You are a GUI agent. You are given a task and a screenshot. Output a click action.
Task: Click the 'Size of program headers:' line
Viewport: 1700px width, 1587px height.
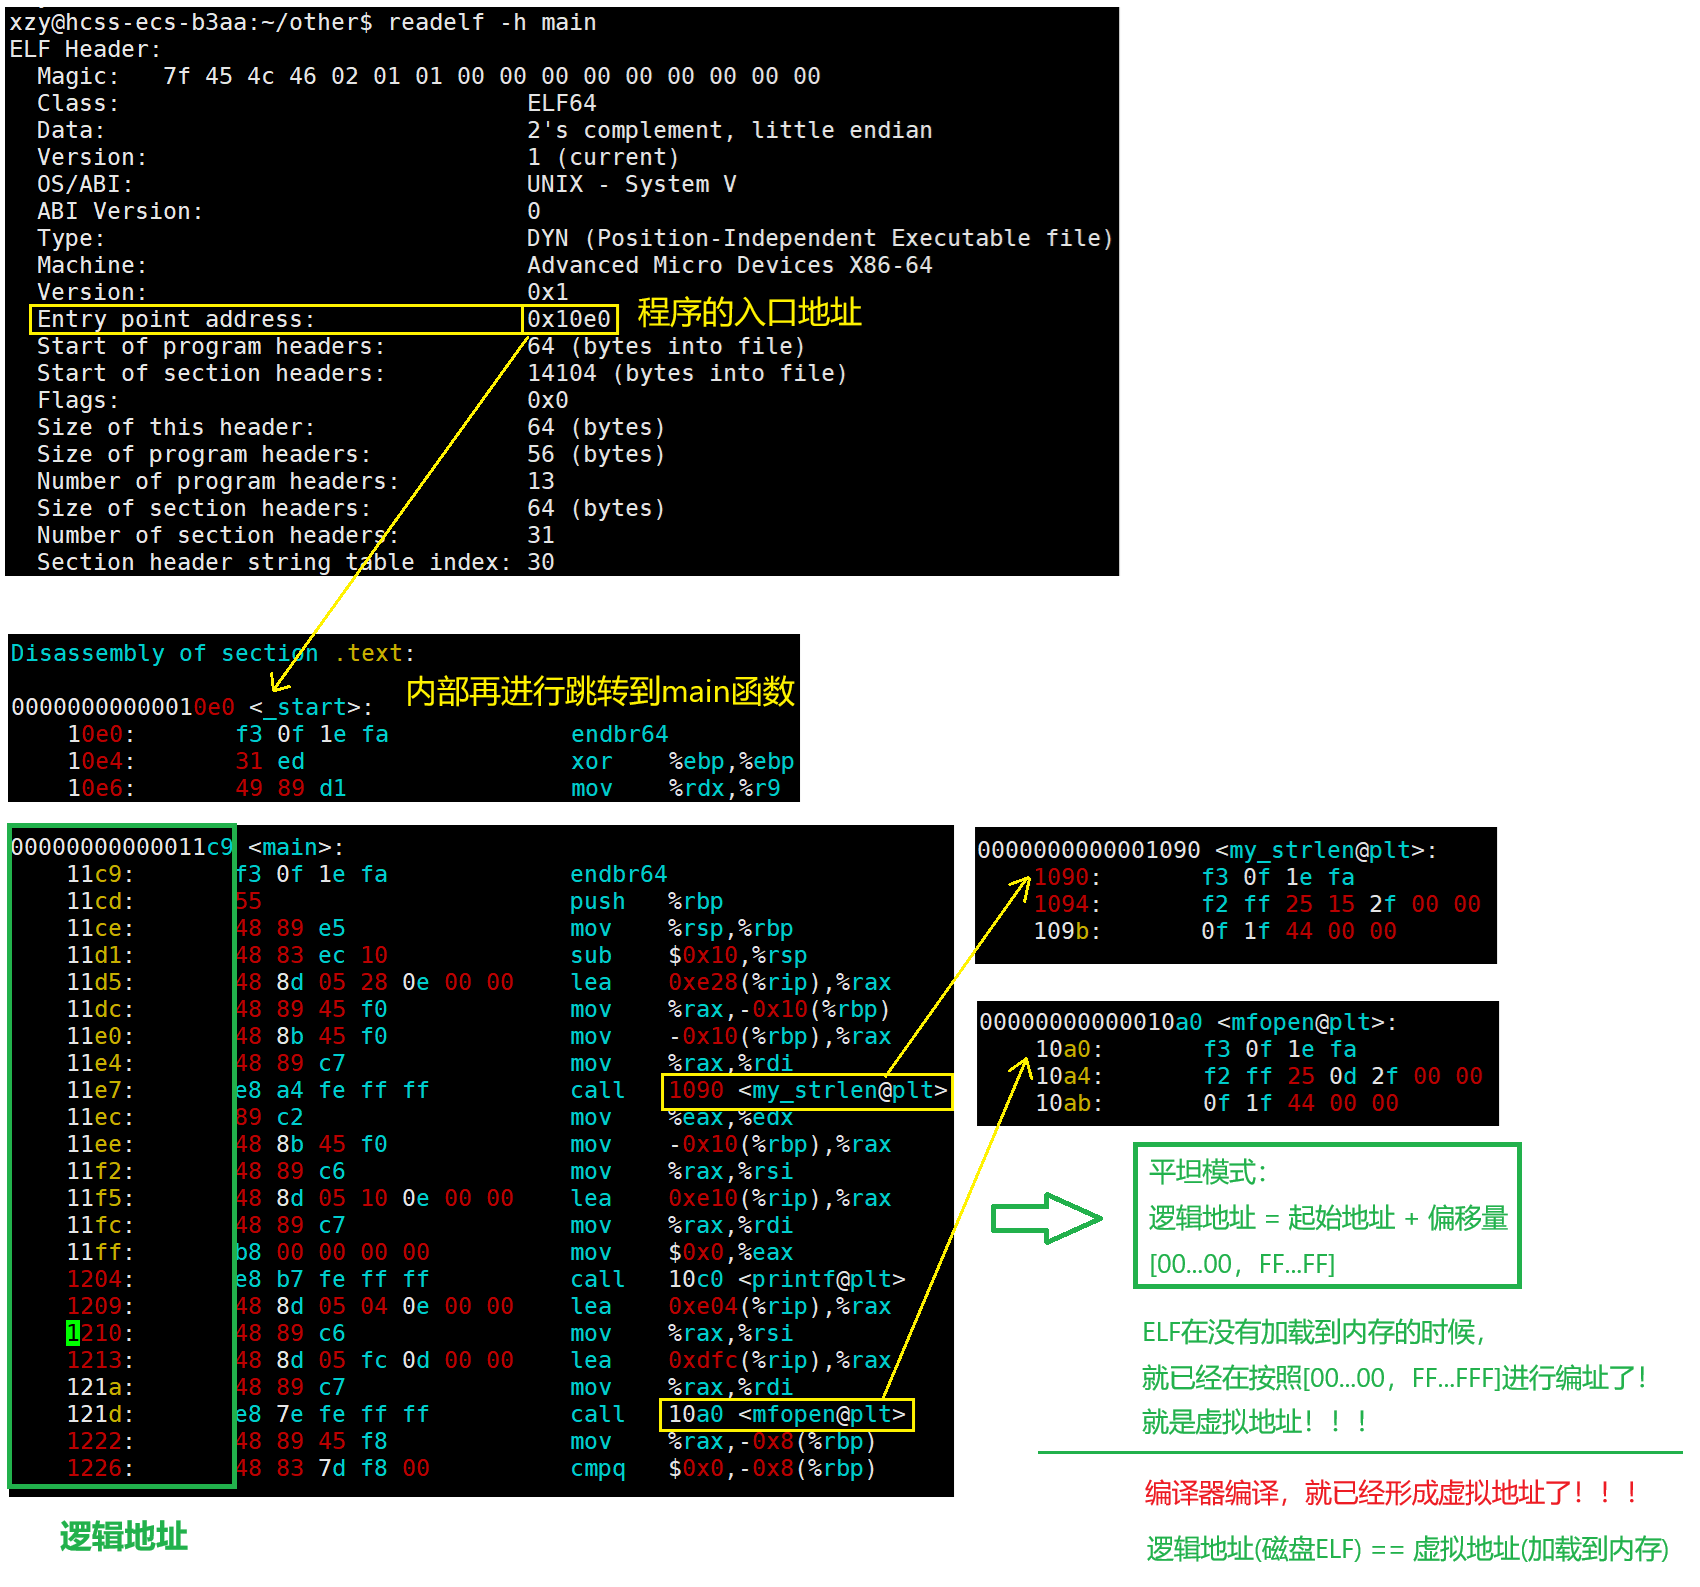click(351, 454)
